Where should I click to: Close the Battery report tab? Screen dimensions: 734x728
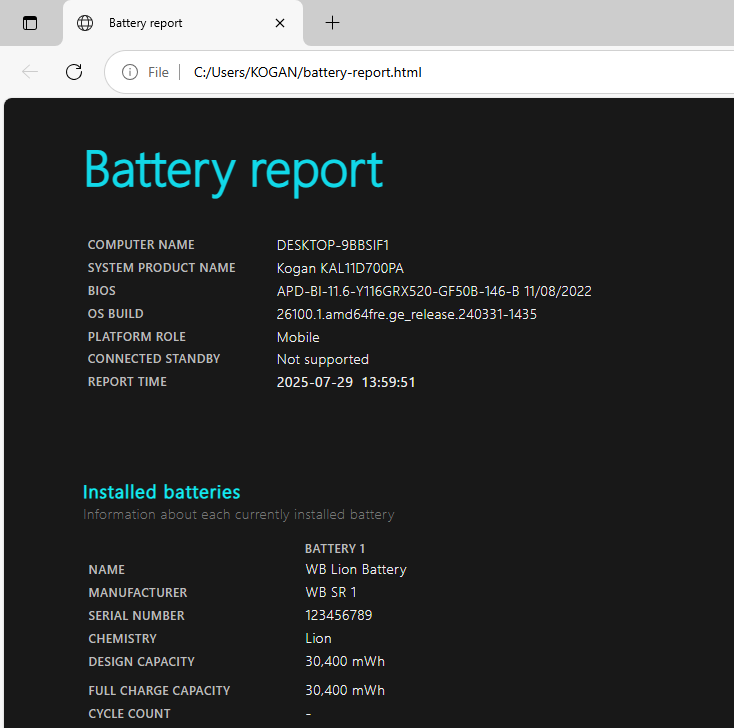(280, 23)
